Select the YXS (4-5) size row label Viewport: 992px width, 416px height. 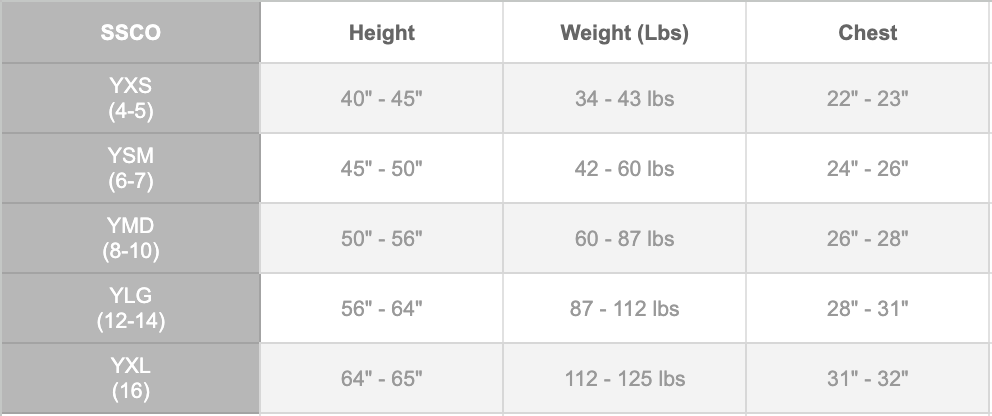pos(130,98)
